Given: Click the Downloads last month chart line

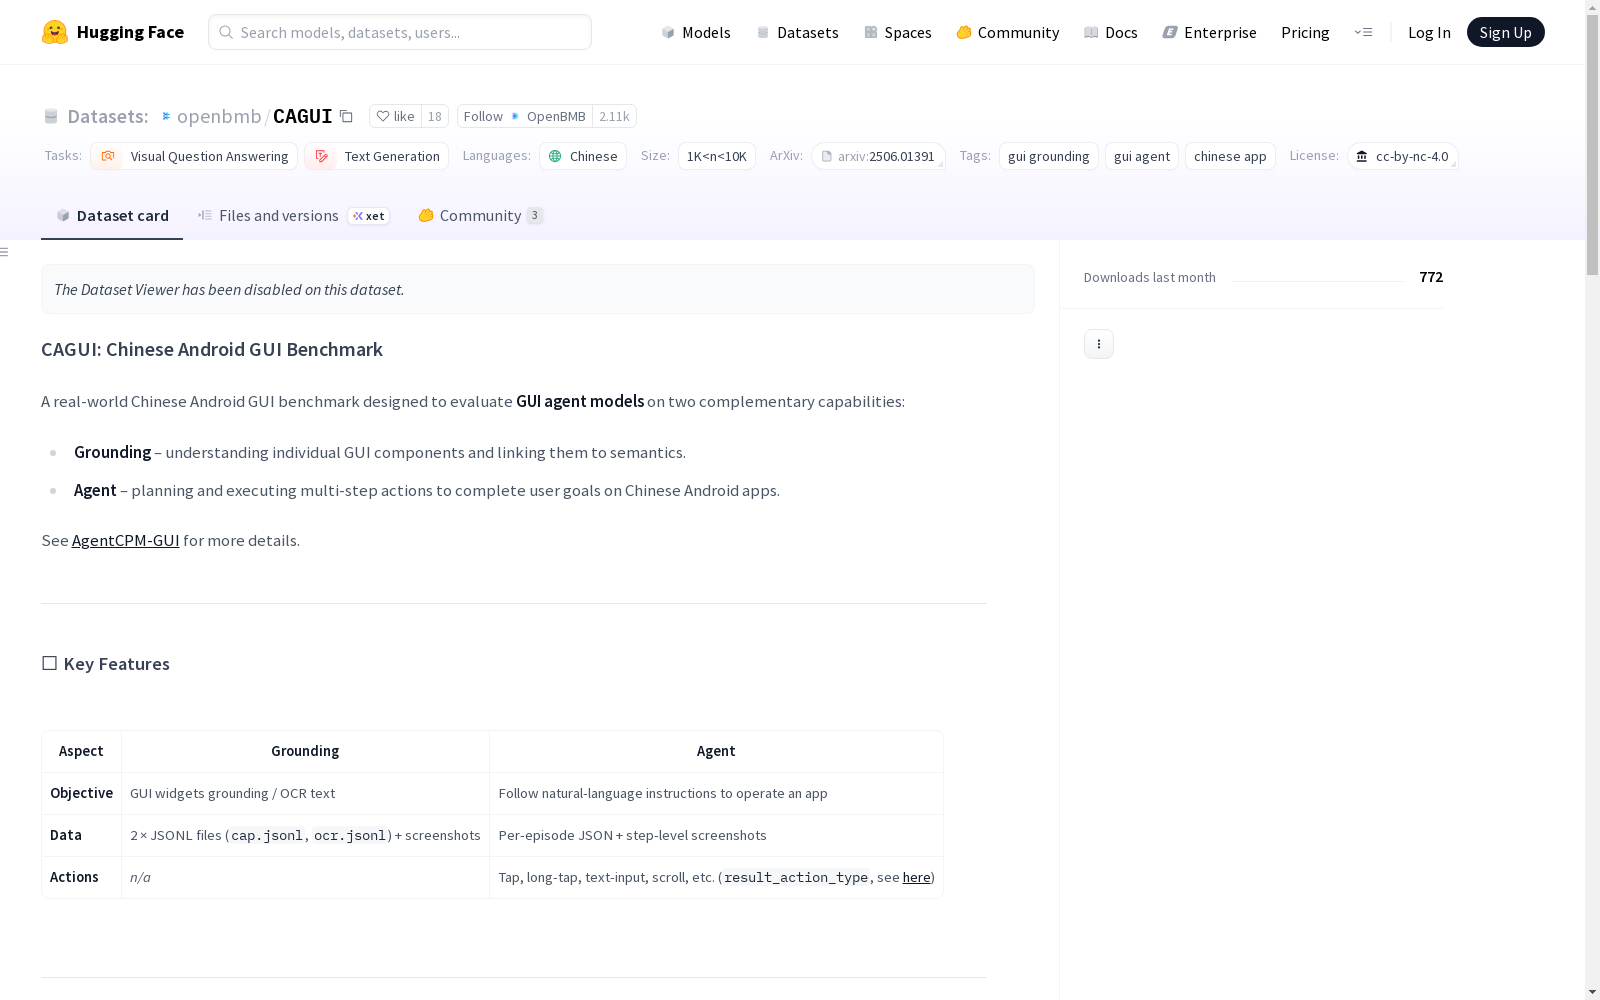Looking at the screenshot, I should (1317, 281).
